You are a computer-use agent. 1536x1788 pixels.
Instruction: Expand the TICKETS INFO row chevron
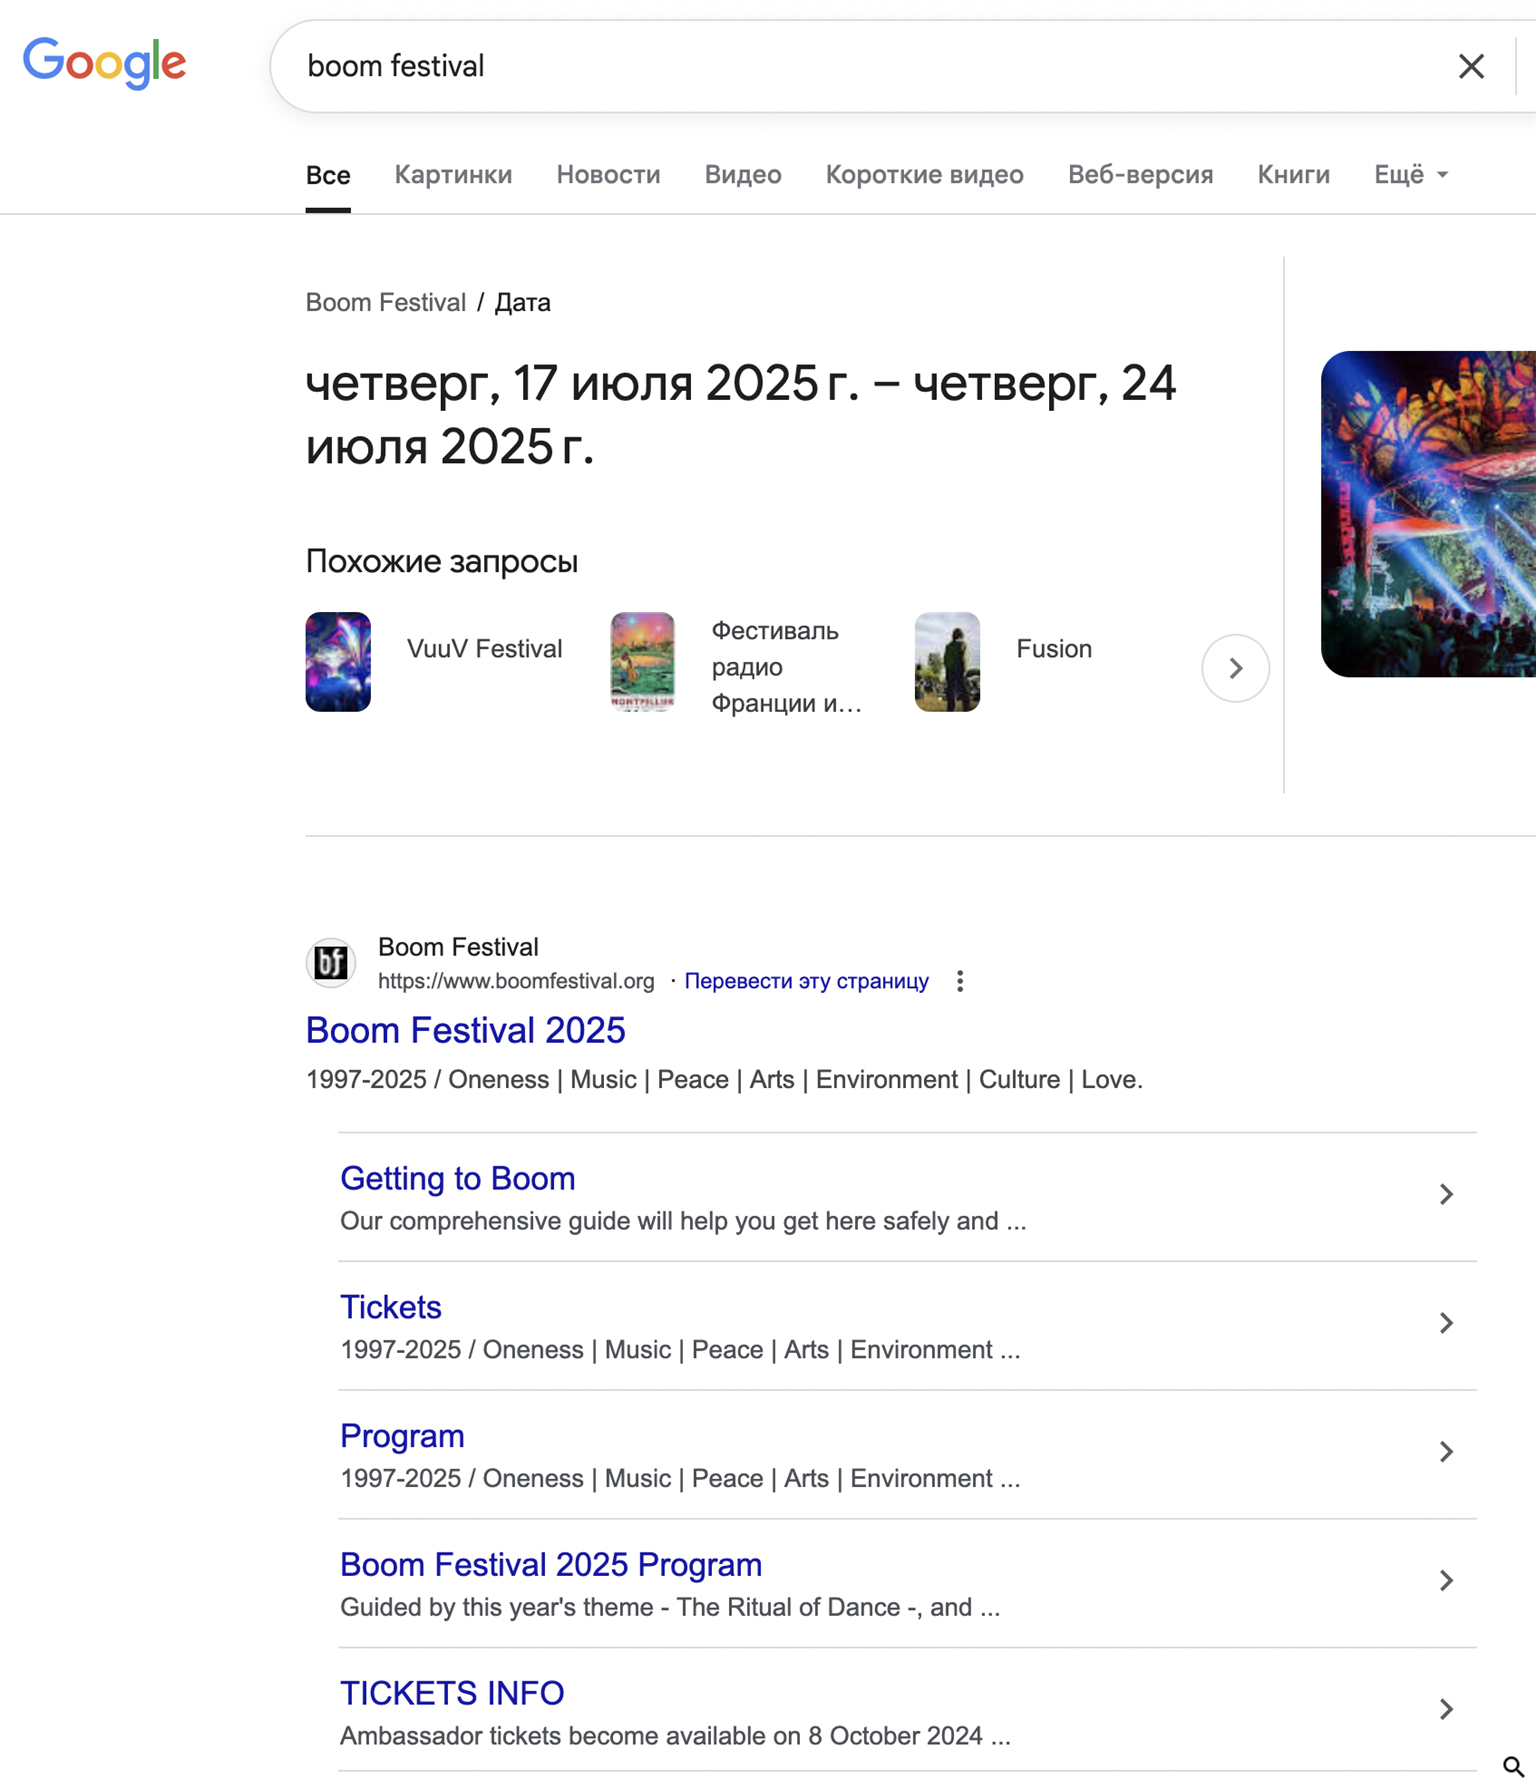(1446, 1709)
